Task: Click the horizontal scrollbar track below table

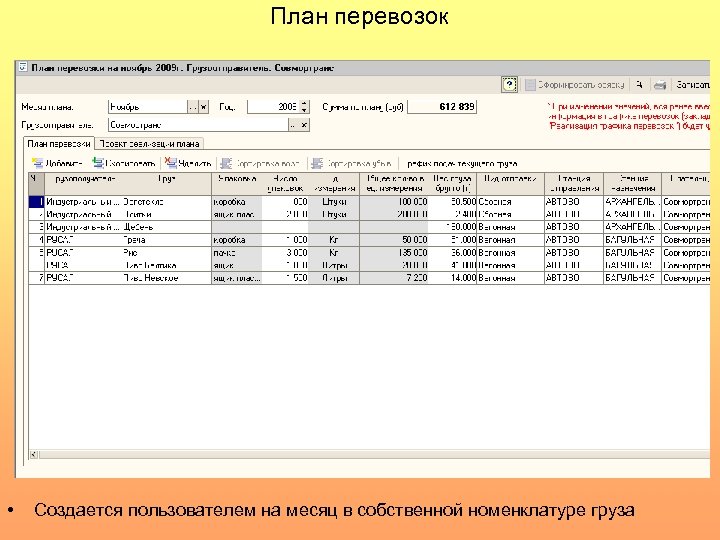Action: pyautogui.click(x=374, y=455)
